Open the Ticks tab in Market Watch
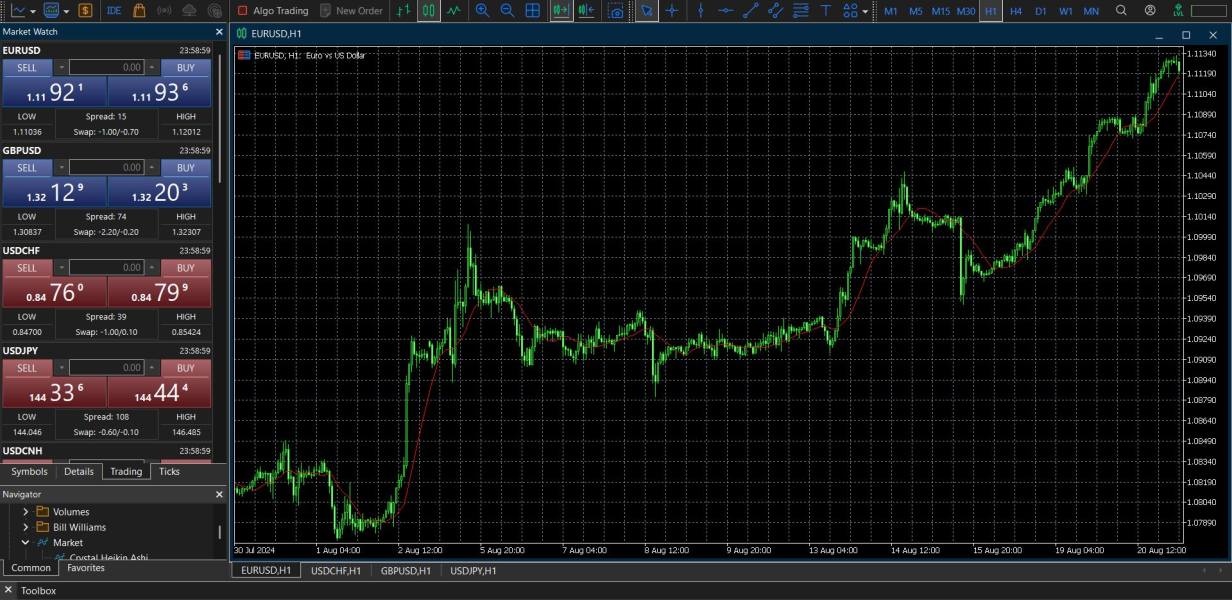Image resolution: width=1232 pixels, height=600 pixels. [x=169, y=472]
